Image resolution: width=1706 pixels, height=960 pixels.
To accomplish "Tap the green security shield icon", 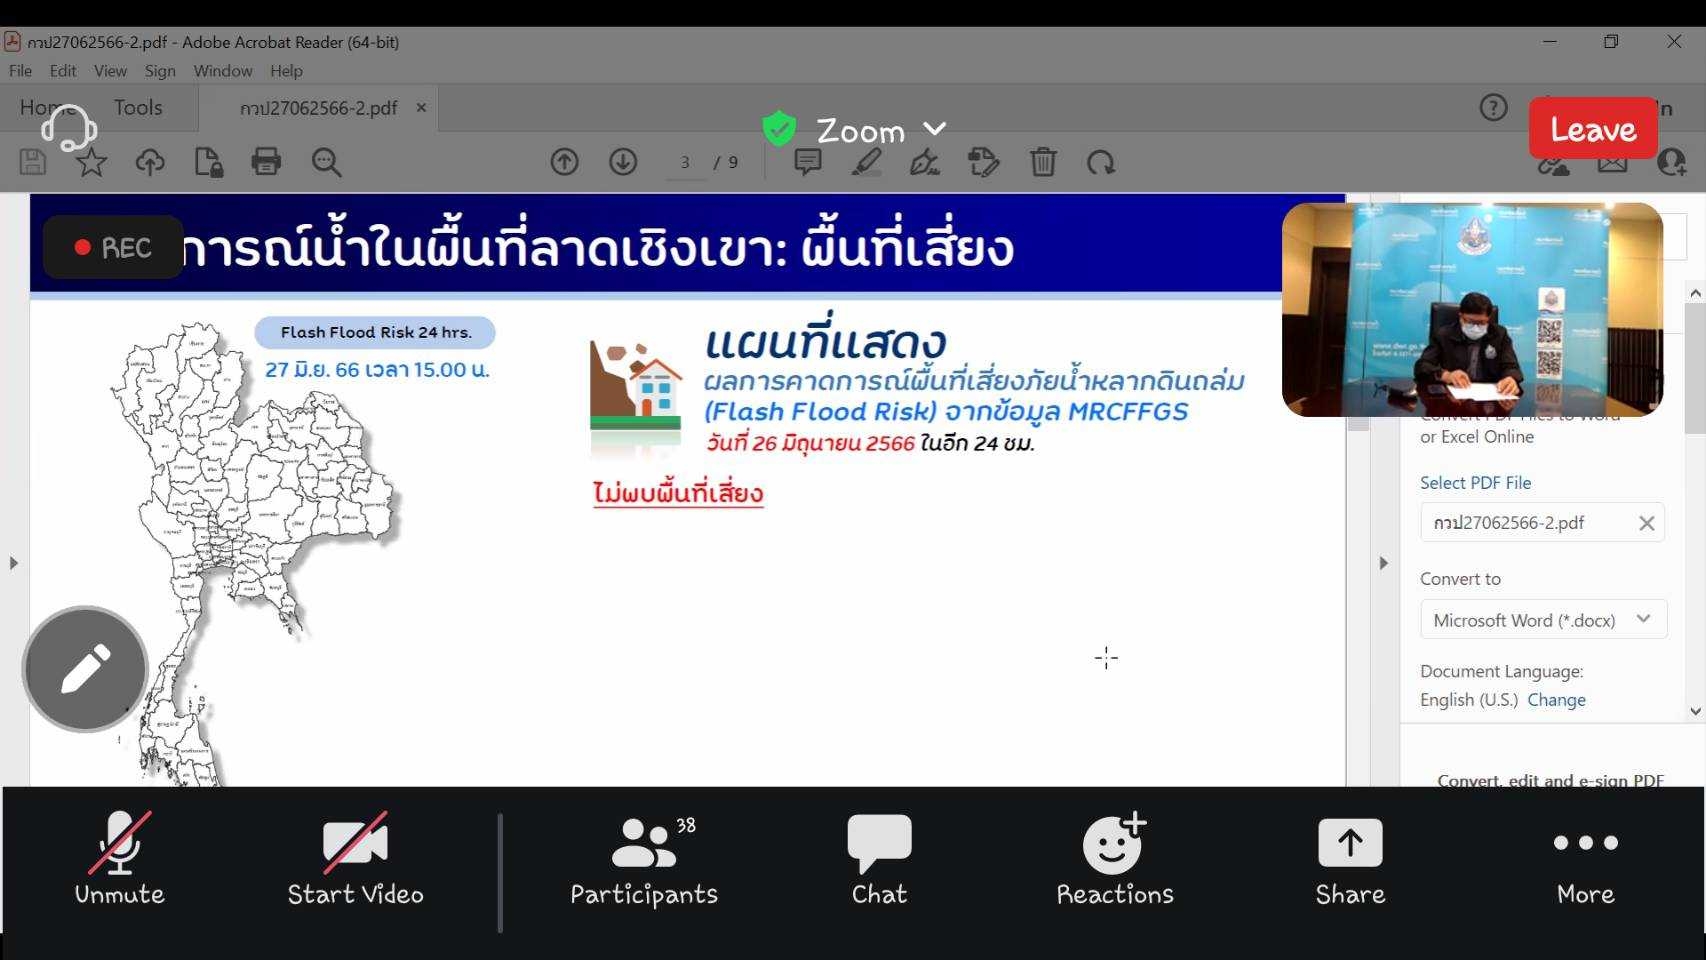I will coord(779,129).
